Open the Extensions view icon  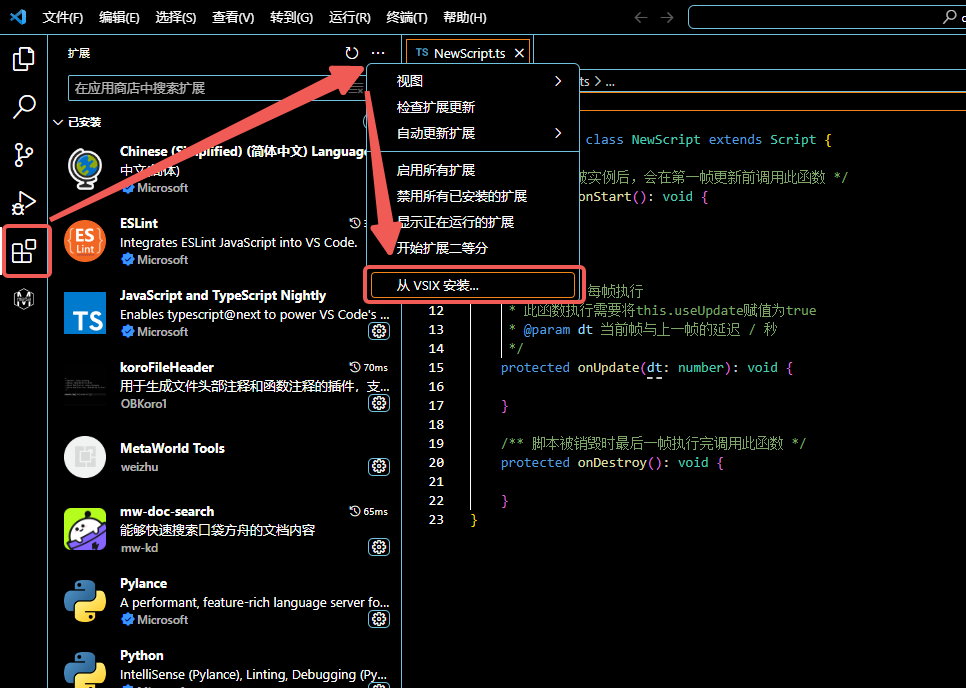24,251
